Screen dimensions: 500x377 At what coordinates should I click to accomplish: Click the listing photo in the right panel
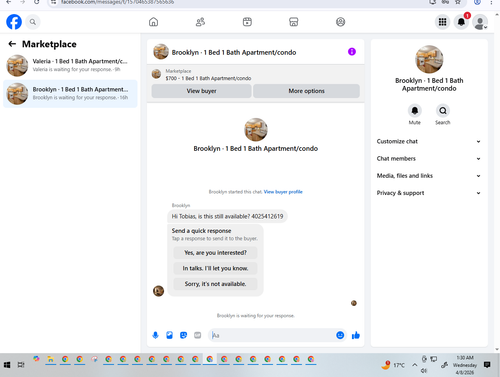point(429,59)
